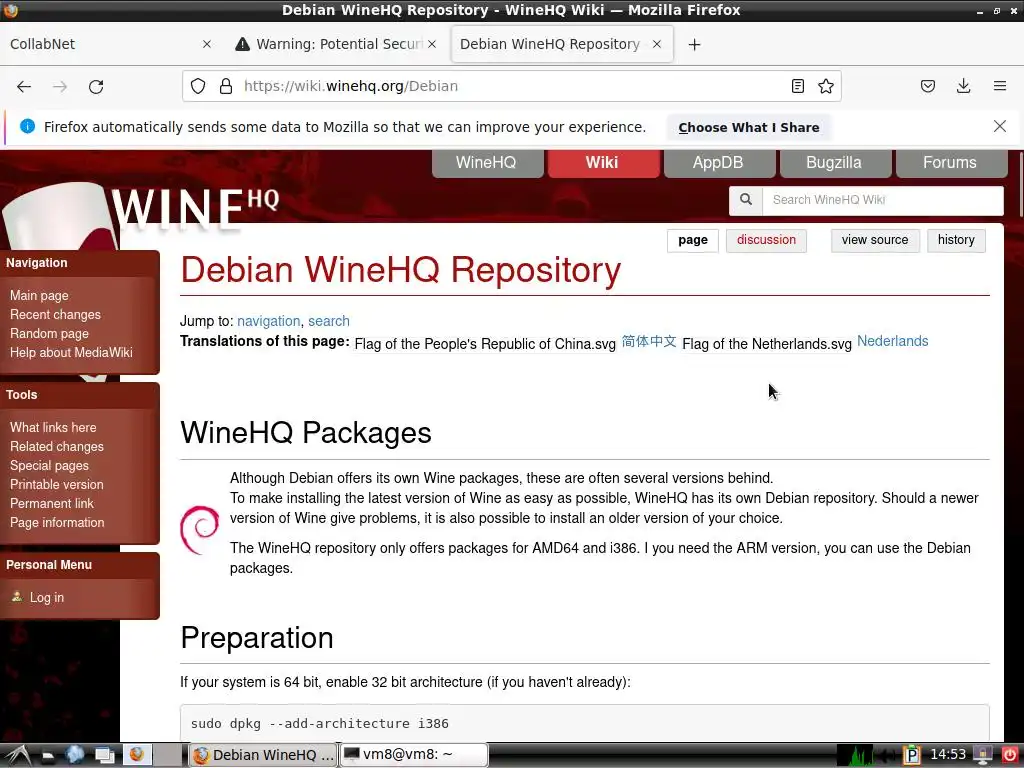This screenshot has width=1024, height=768.
Task: Close the Warning: Potential Security tab
Action: 432,44
